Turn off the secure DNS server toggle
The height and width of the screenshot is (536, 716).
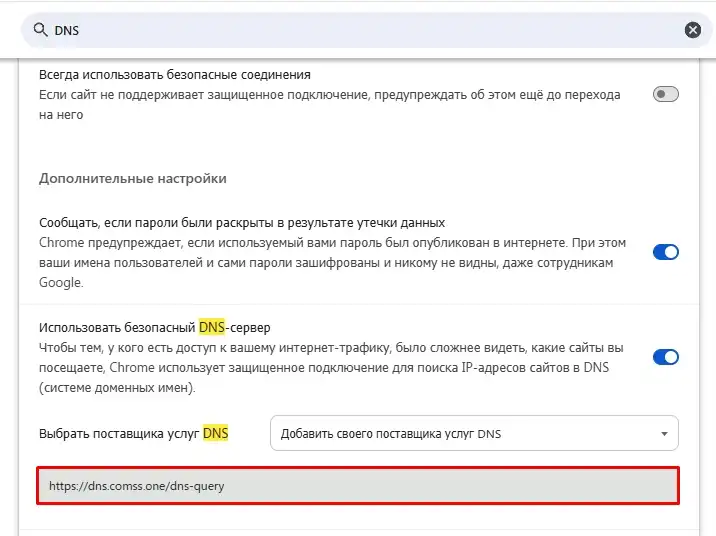[665, 357]
